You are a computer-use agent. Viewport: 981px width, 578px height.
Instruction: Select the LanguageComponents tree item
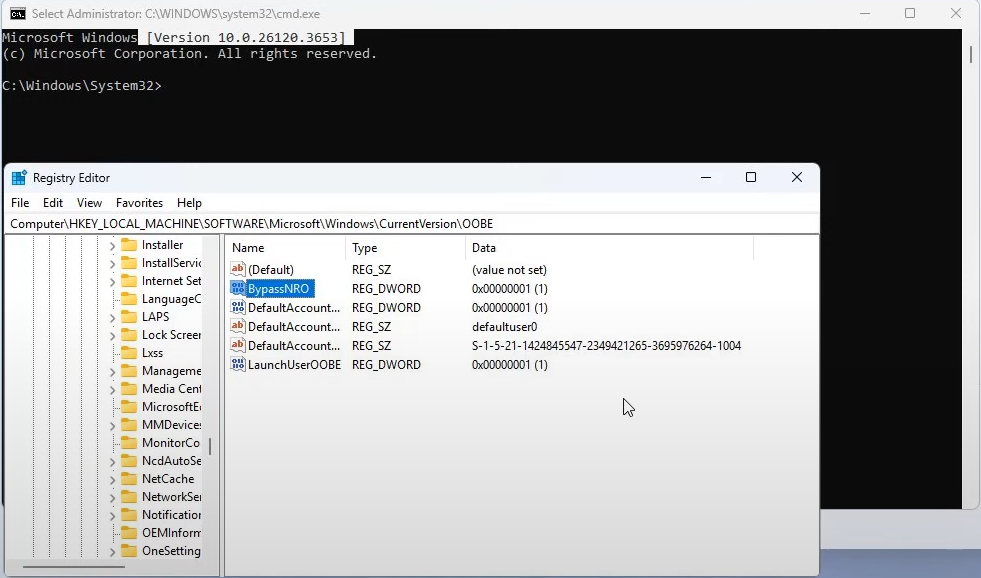[171, 299]
